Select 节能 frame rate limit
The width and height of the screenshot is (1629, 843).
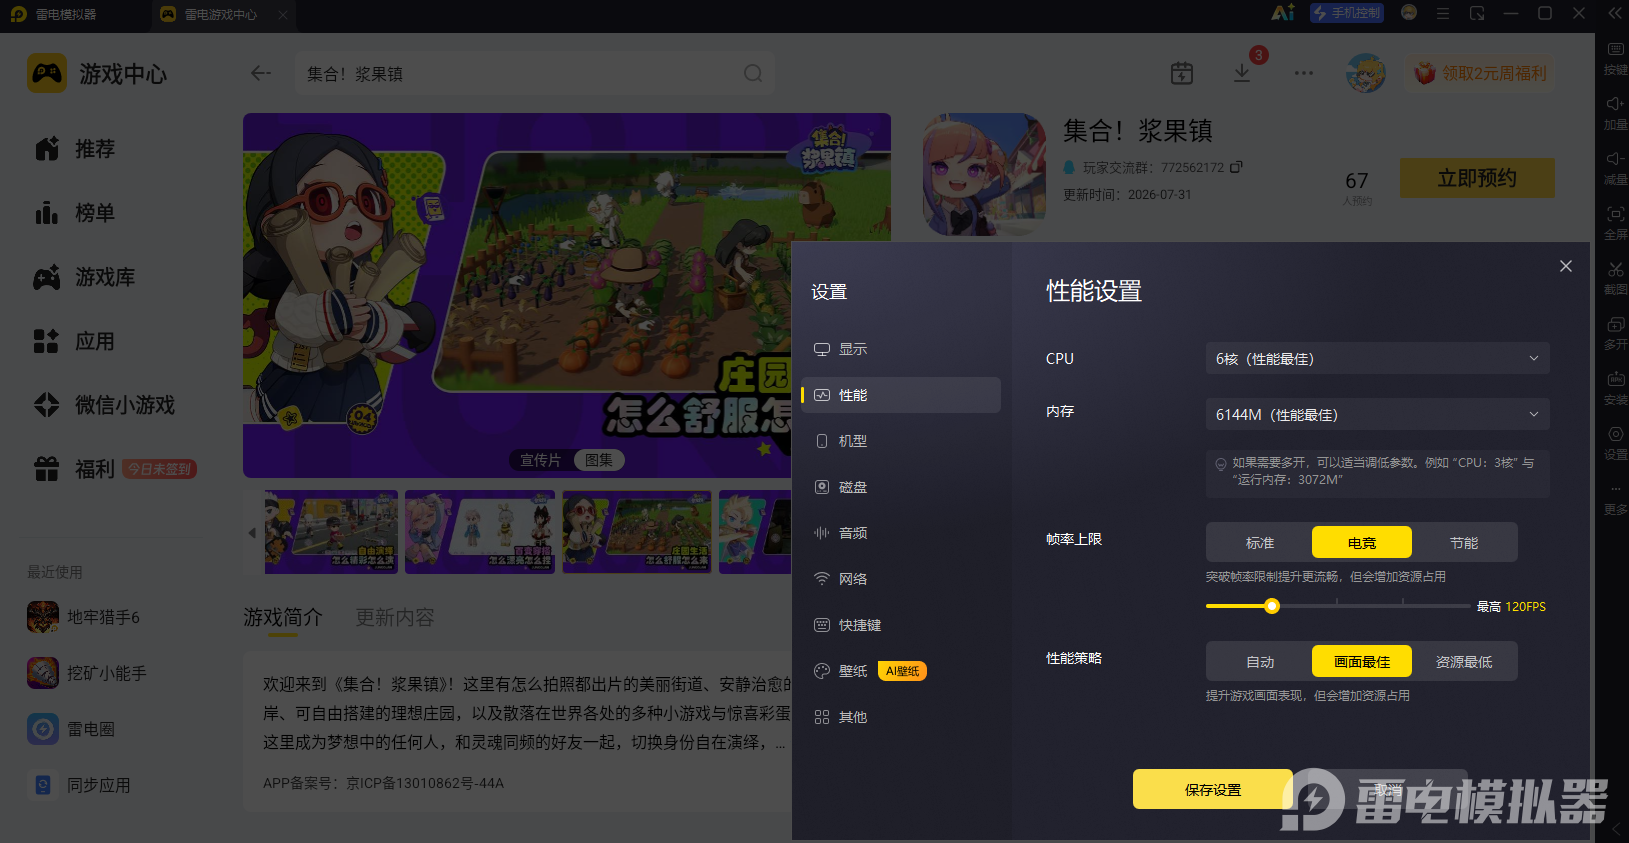tap(1464, 542)
